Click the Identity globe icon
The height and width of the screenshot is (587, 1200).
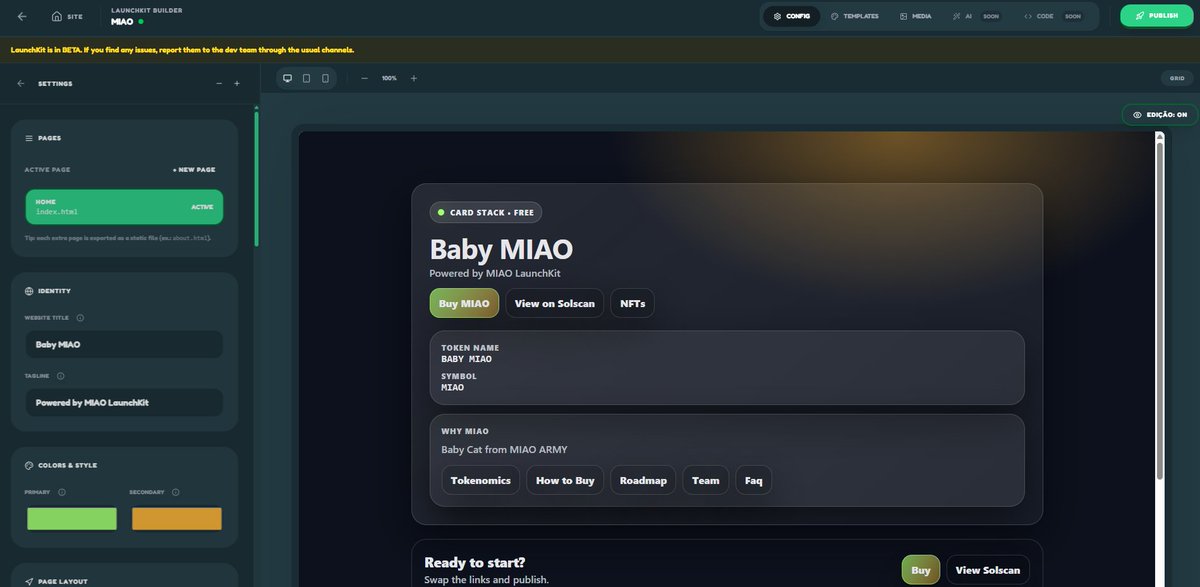click(29, 291)
